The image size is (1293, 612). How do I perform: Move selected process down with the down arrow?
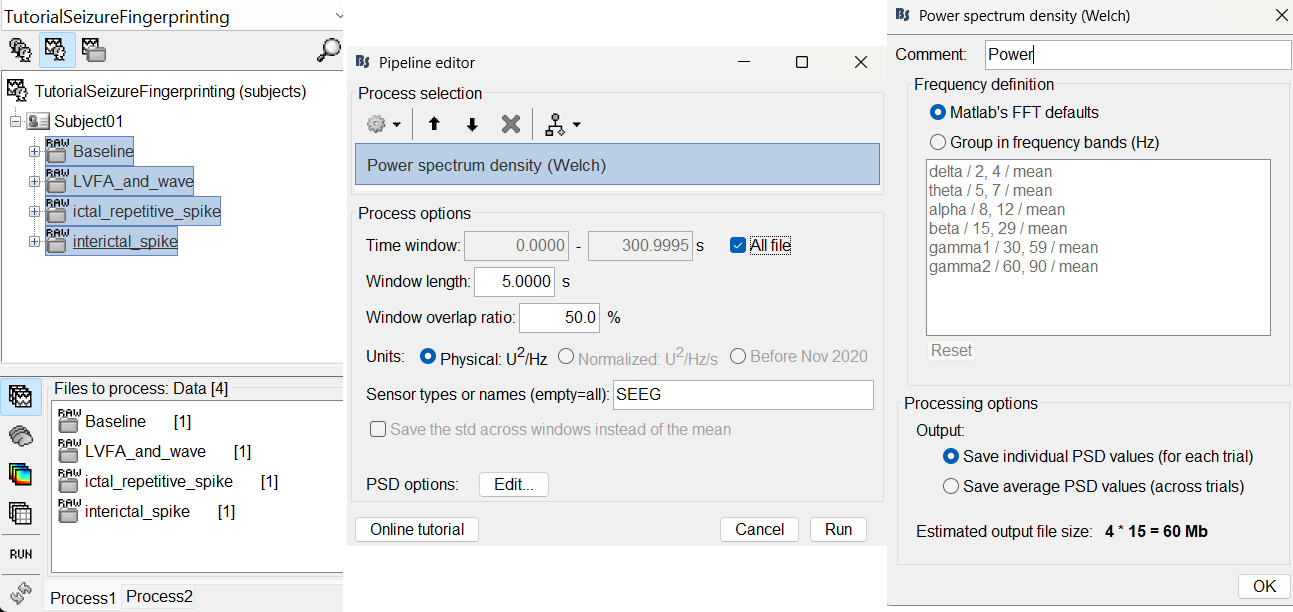(x=472, y=125)
